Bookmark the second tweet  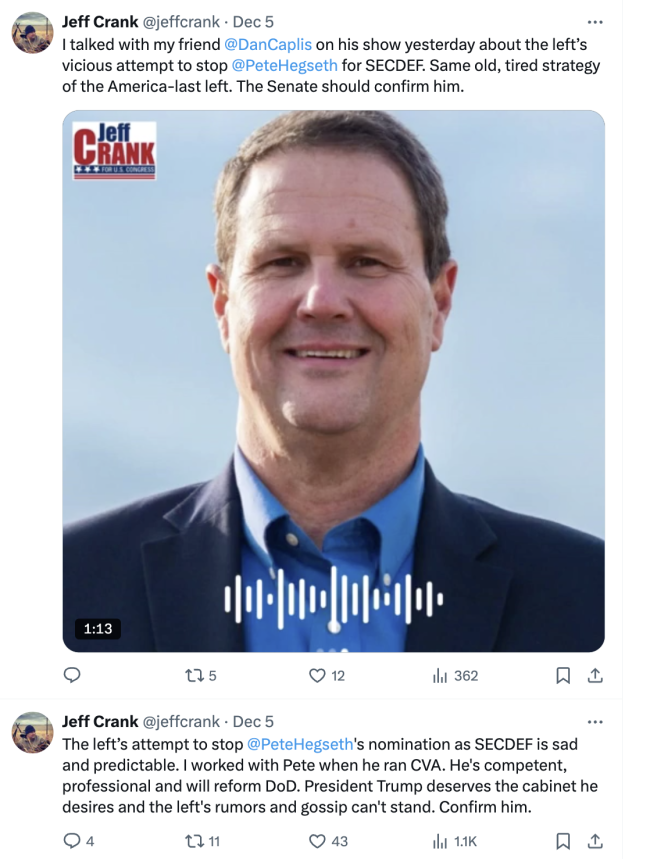pyautogui.click(x=563, y=840)
